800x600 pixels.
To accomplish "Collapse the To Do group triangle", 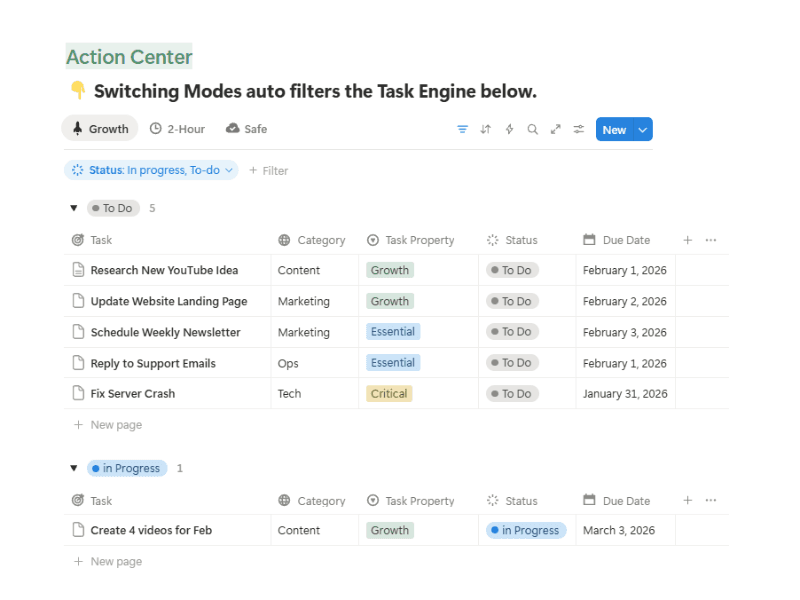I will [x=74, y=208].
